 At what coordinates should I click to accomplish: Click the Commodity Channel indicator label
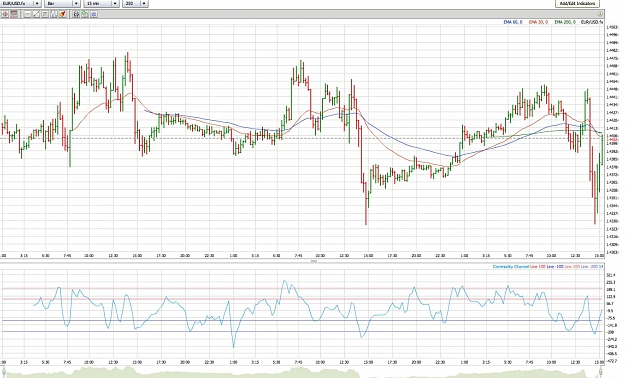511,267
